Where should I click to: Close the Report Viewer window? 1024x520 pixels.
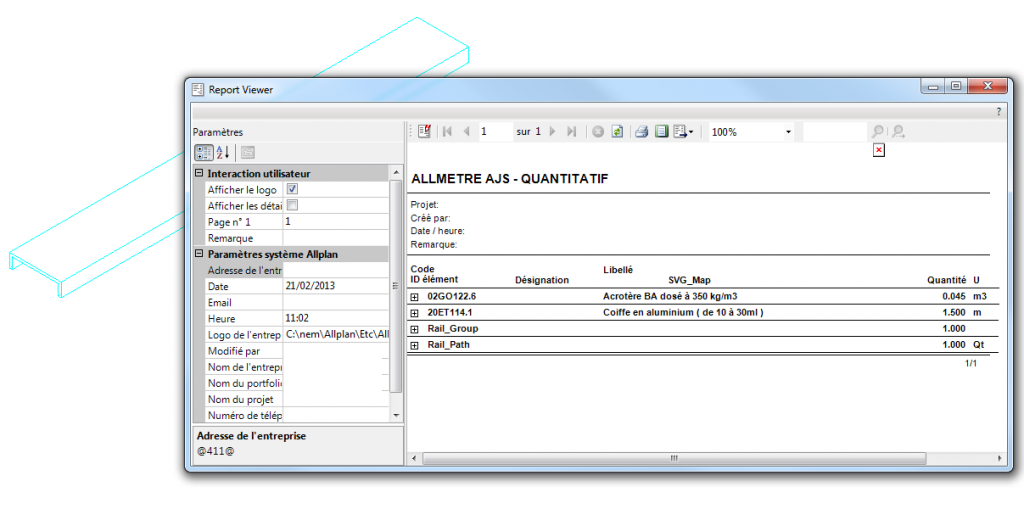click(987, 86)
